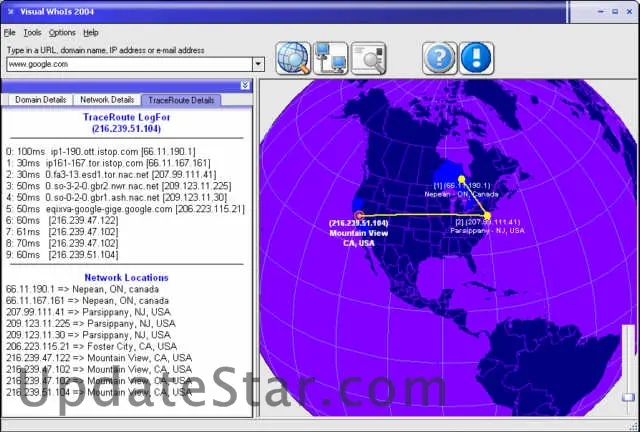This screenshot has width=640, height=432.
Task: Minimize the Visual WhoIs window
Action: point(600,12)
